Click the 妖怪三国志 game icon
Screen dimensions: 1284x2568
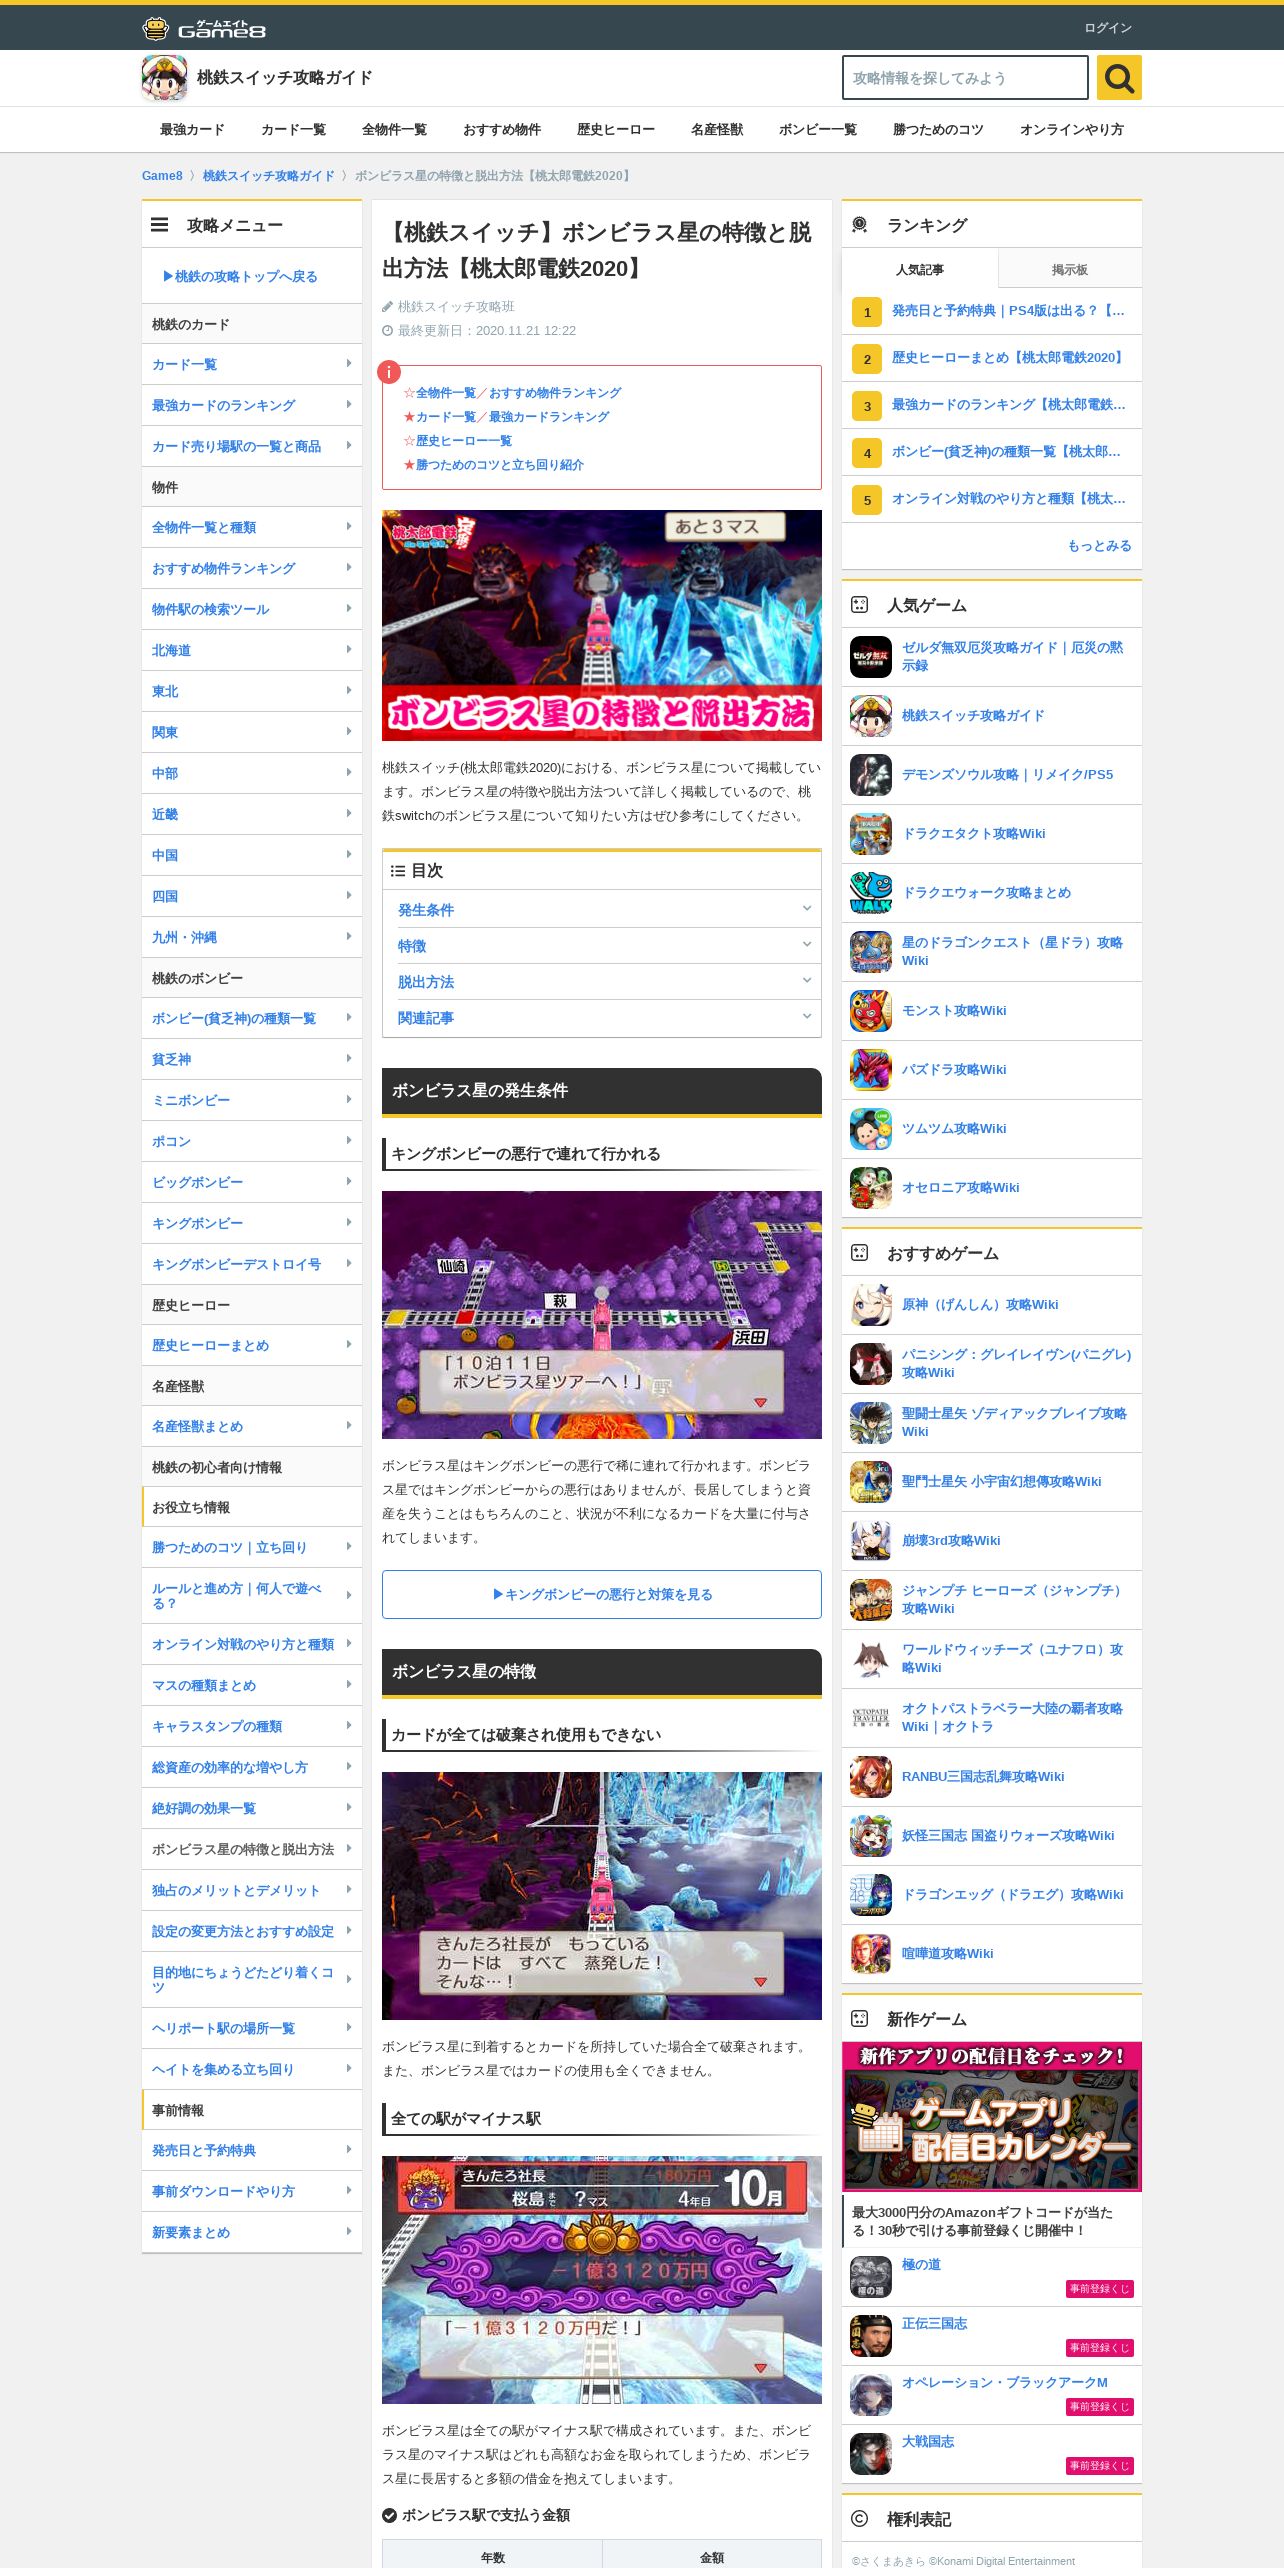pos(871,1836)
